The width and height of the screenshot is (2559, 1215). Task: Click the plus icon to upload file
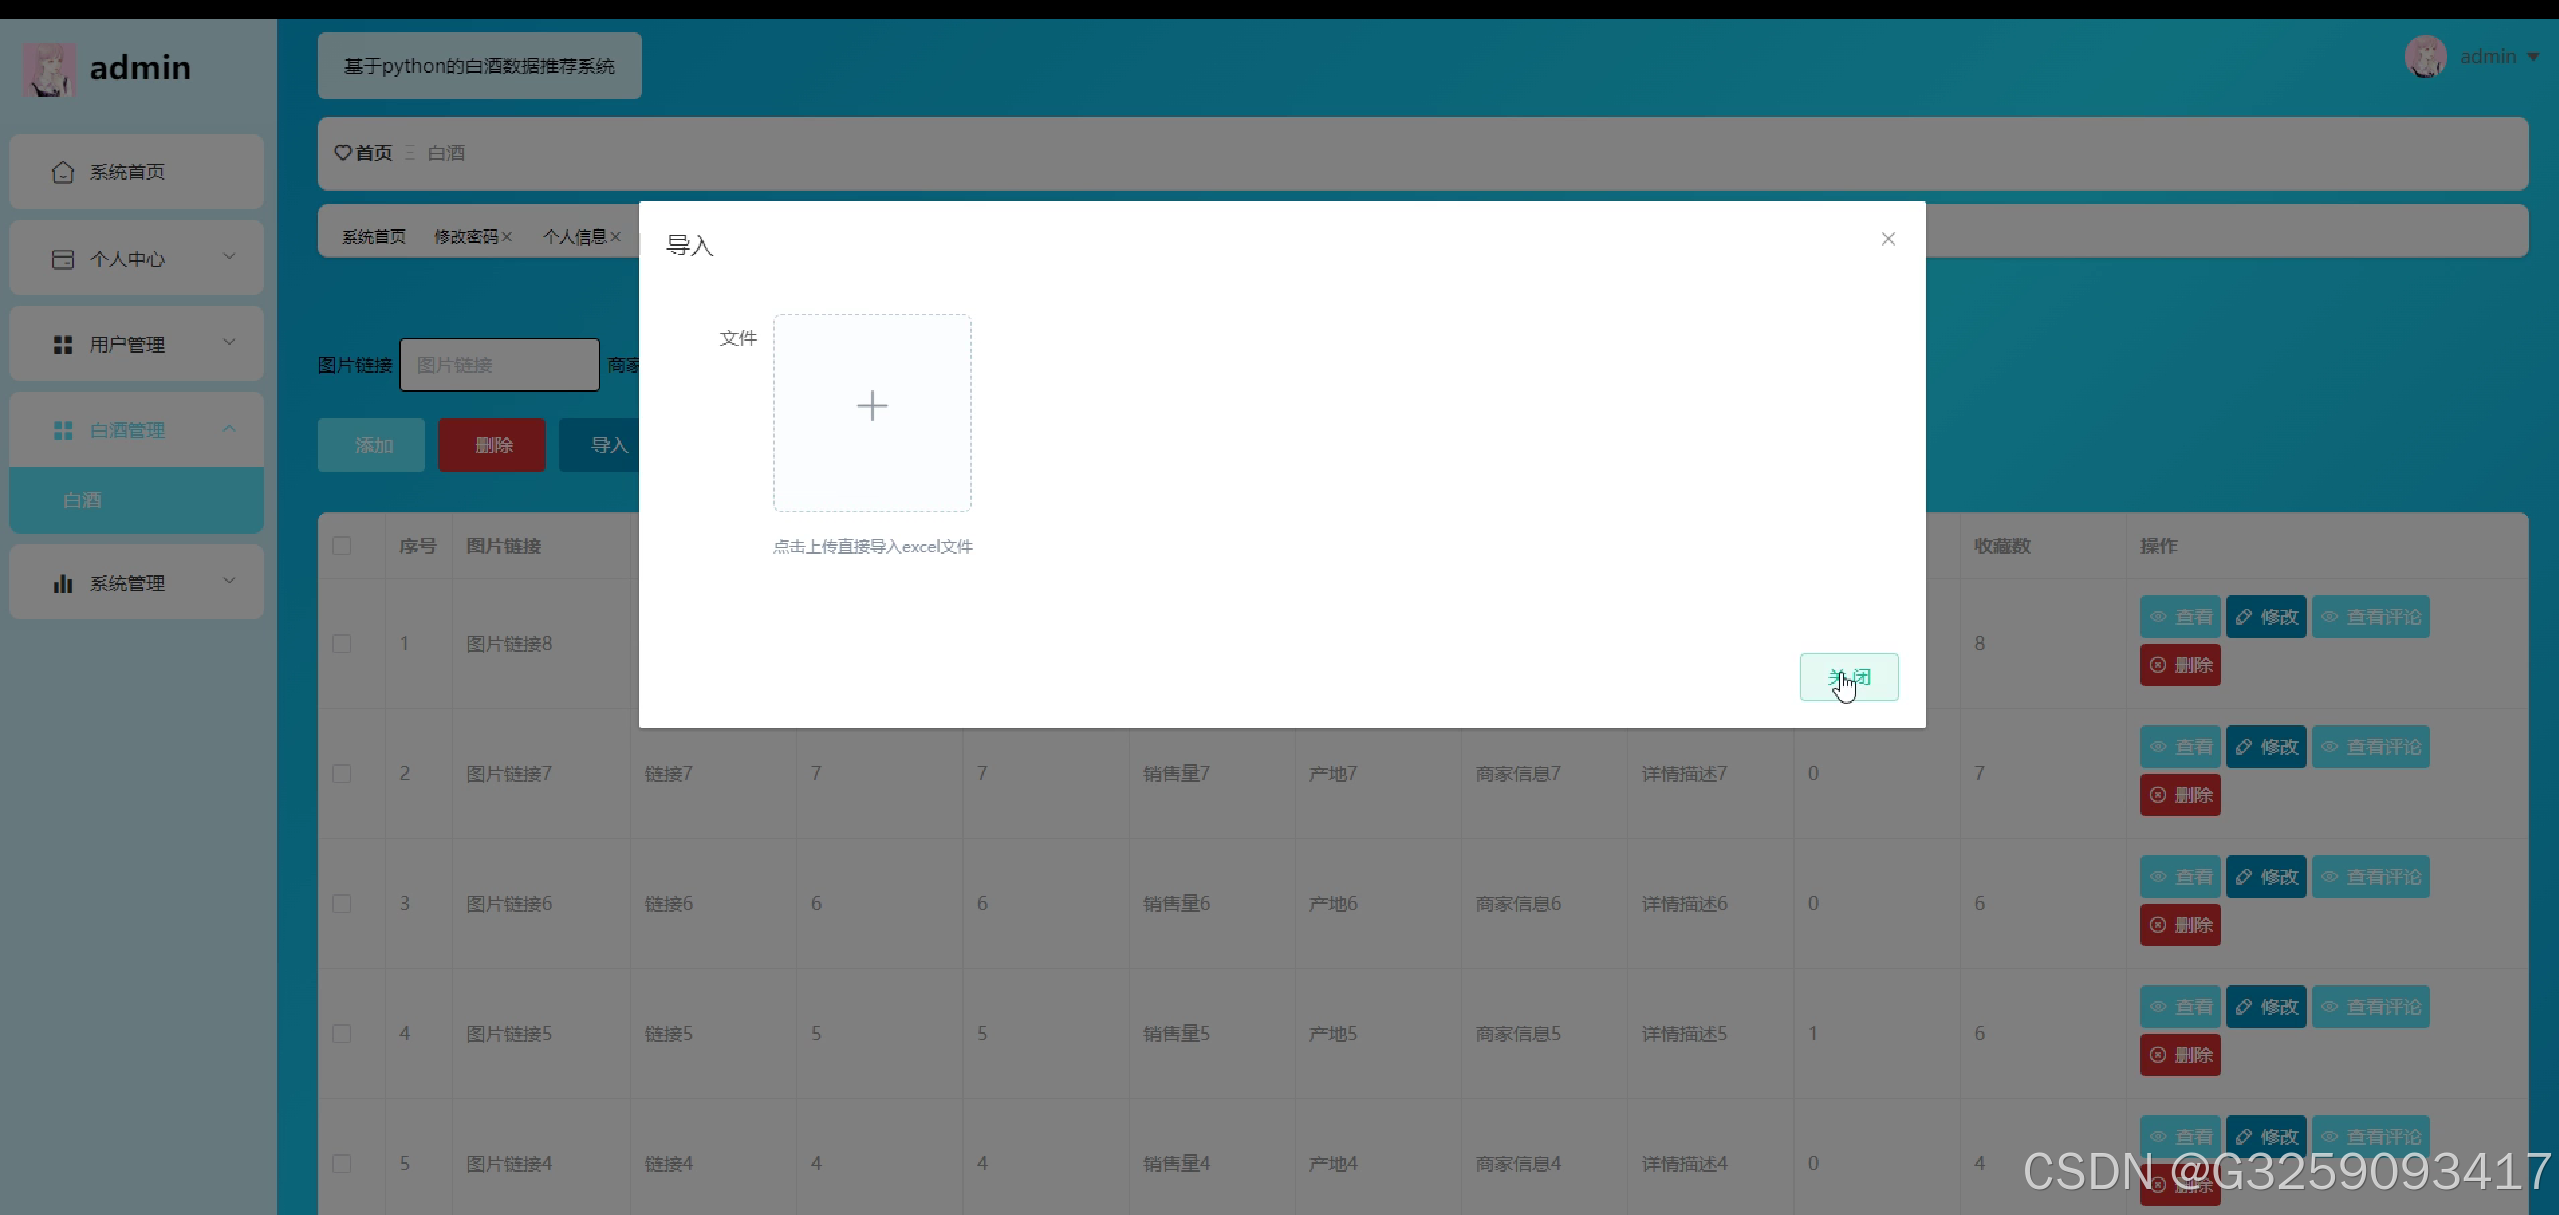point(872,406)
